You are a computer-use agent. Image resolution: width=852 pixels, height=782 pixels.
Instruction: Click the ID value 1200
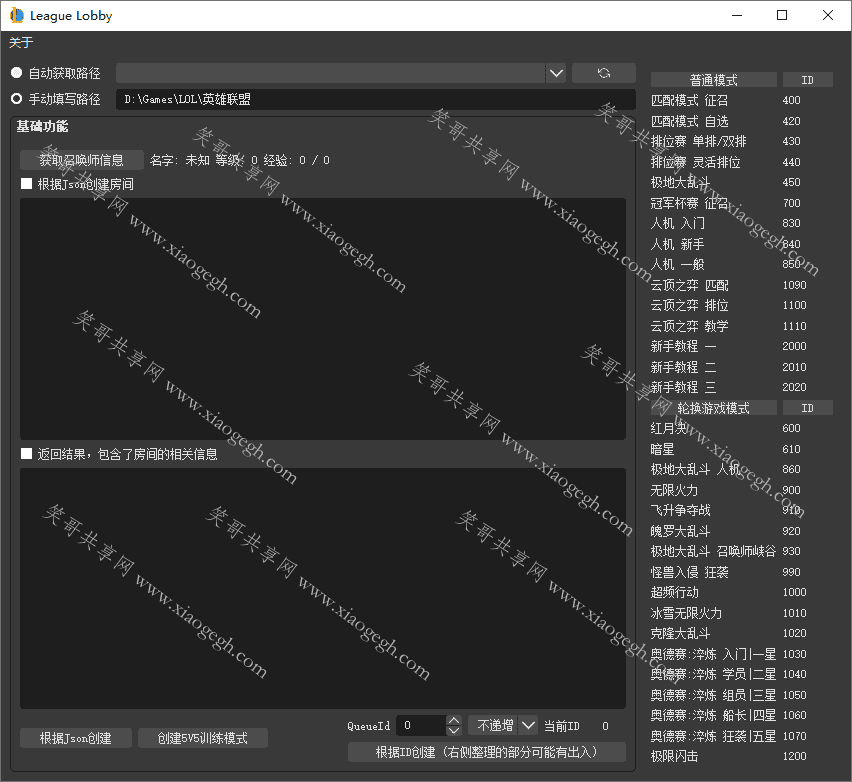[x=794, y=756]
